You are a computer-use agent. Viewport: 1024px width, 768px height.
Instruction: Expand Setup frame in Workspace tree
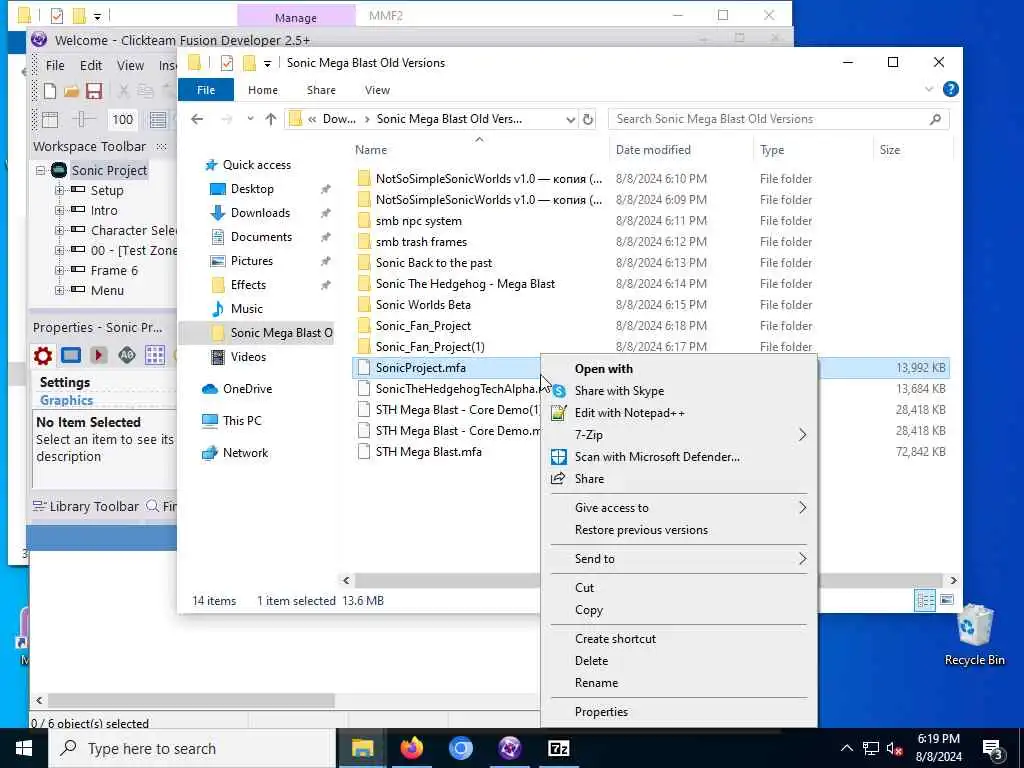(x=59, y=191)
